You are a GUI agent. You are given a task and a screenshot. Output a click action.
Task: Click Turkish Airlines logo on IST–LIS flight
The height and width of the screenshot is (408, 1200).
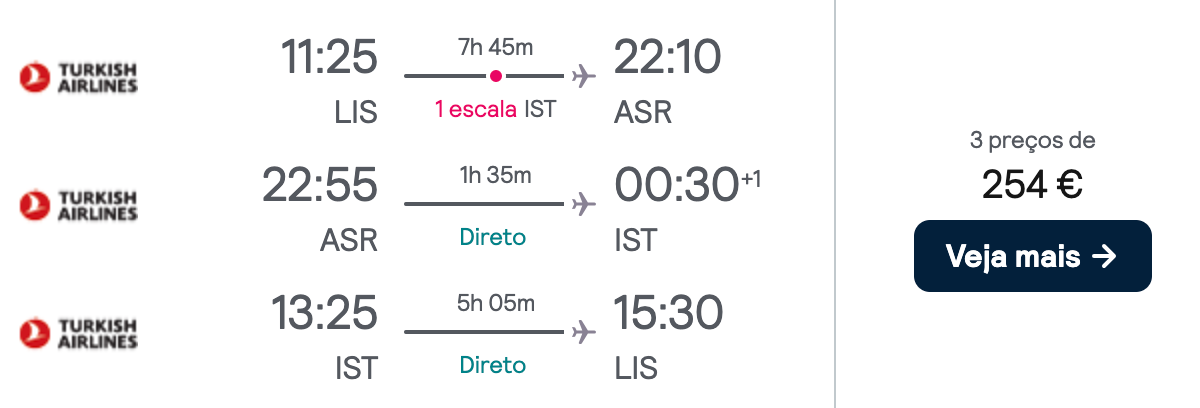click(x=79, y=333)
